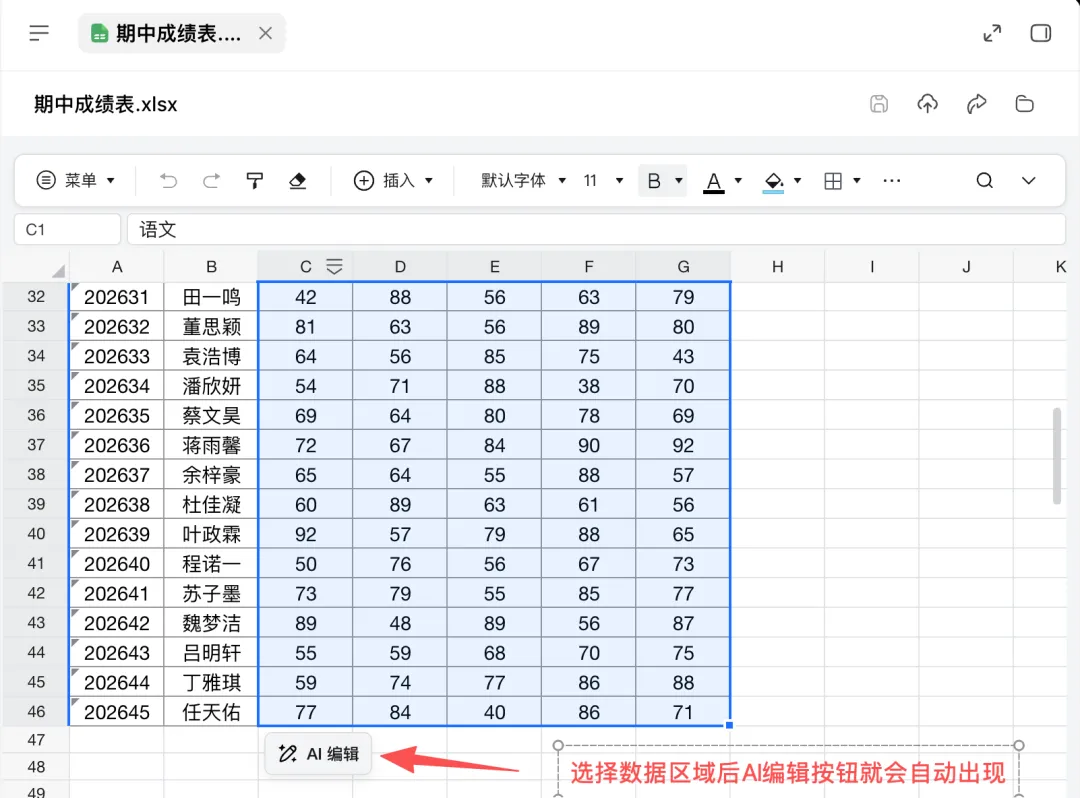Expand the bold style dropdown arrow
This screenshot has height=798, width=1080.
pos(678,180)
